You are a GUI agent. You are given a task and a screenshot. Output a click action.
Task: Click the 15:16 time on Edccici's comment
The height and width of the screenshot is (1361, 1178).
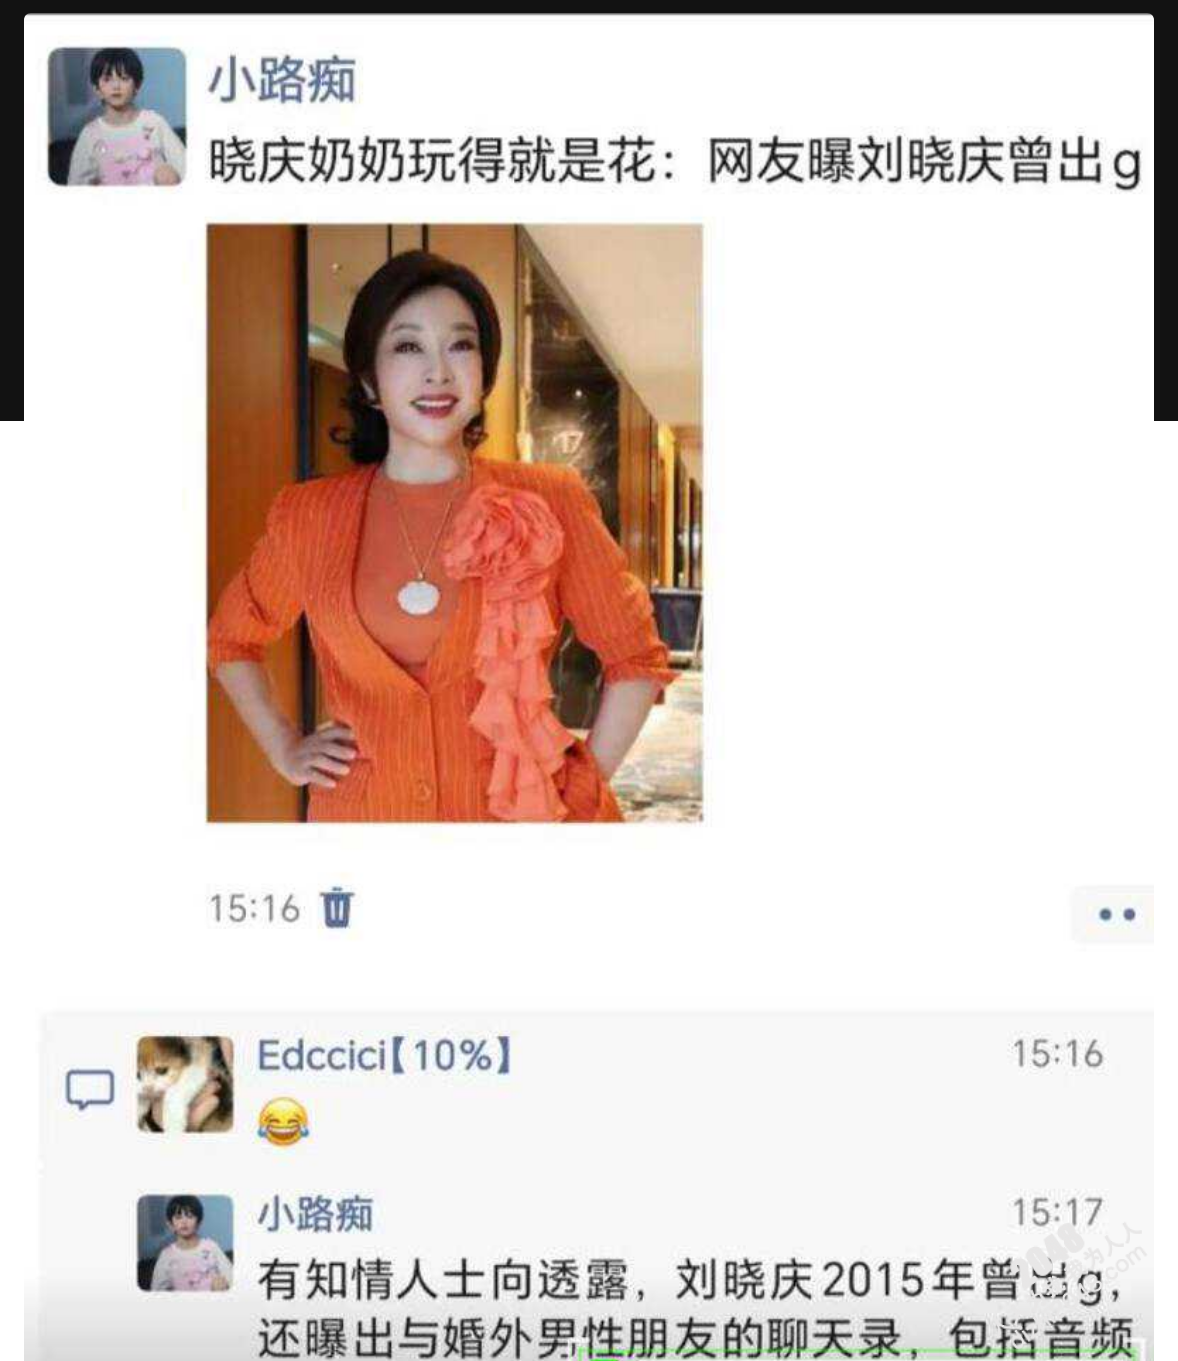1057,1054
